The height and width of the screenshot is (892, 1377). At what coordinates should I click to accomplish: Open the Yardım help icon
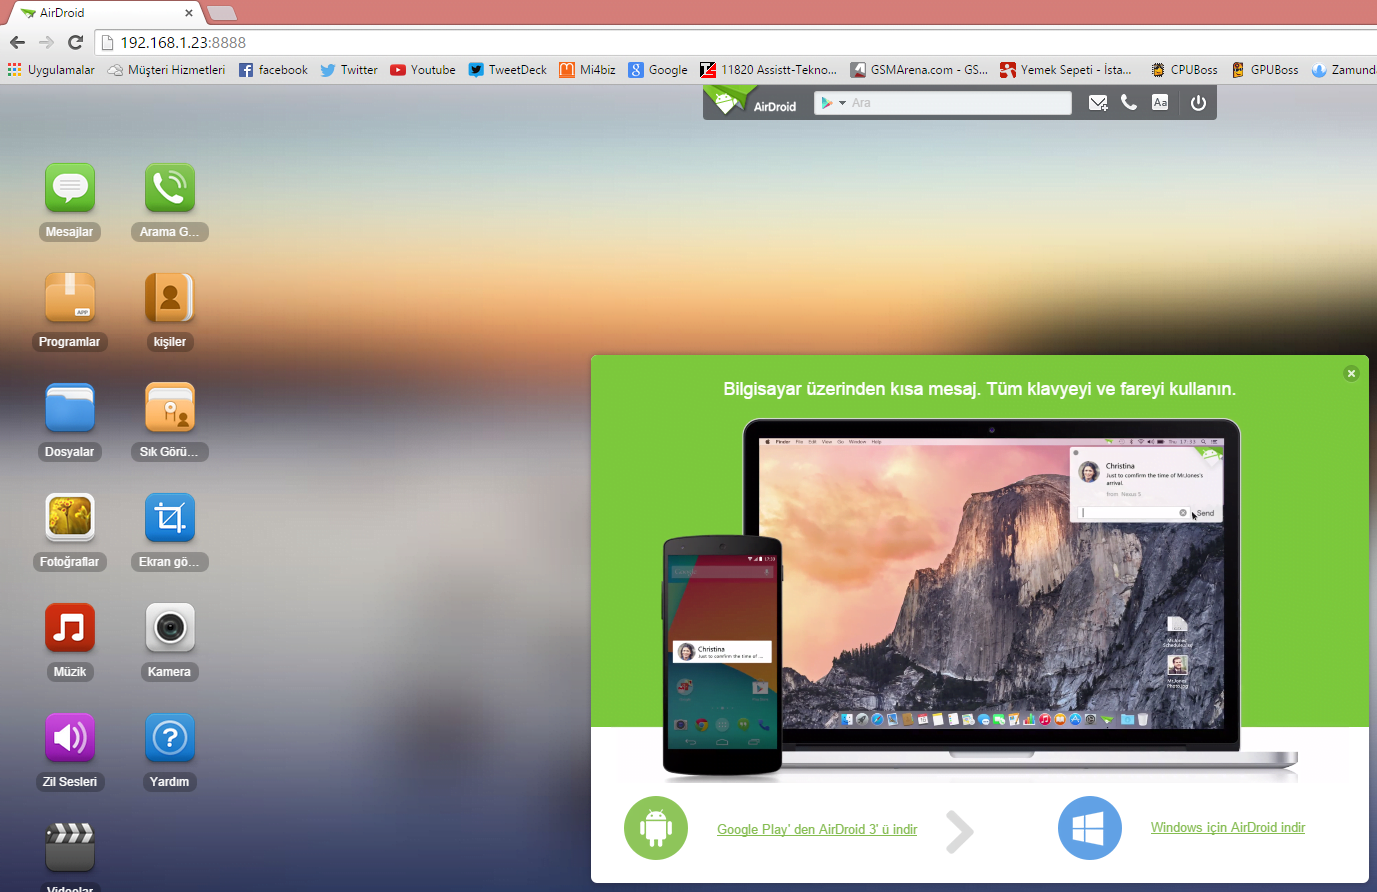pyautogui.click(x=170, y=738)
